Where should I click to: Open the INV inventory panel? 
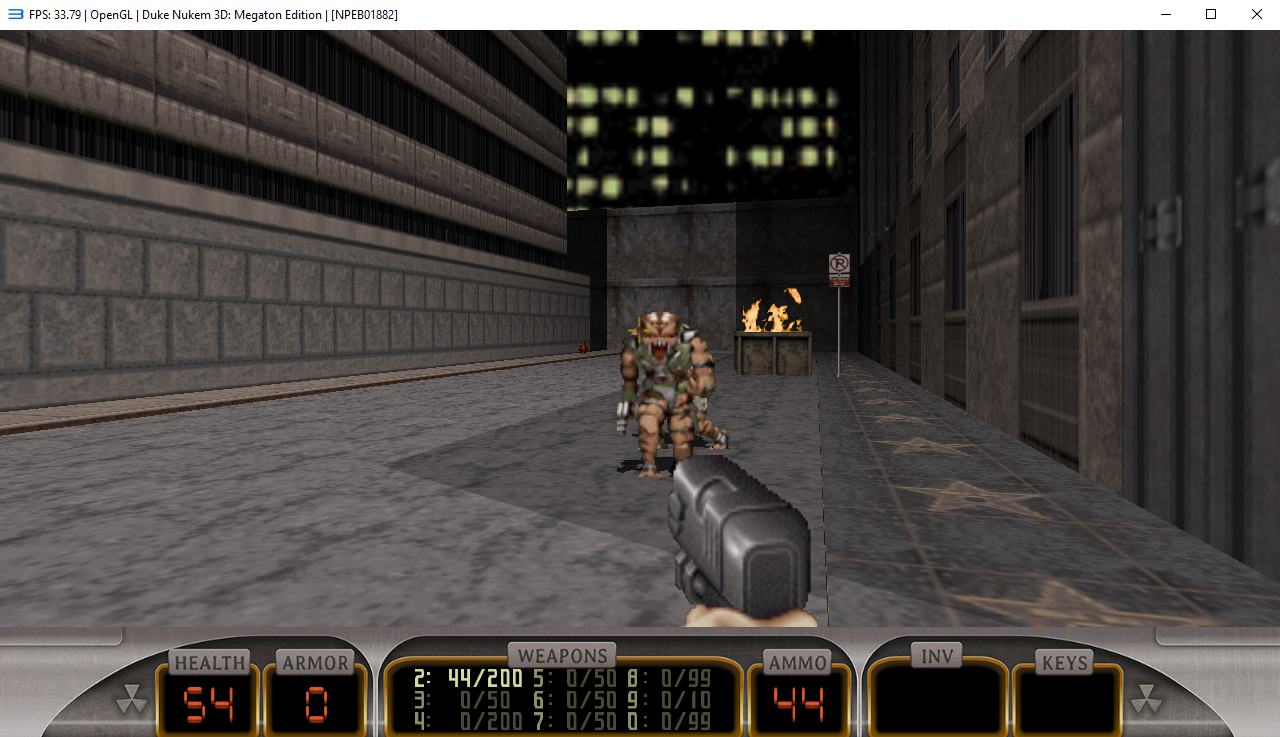click(x=936, y=656)
